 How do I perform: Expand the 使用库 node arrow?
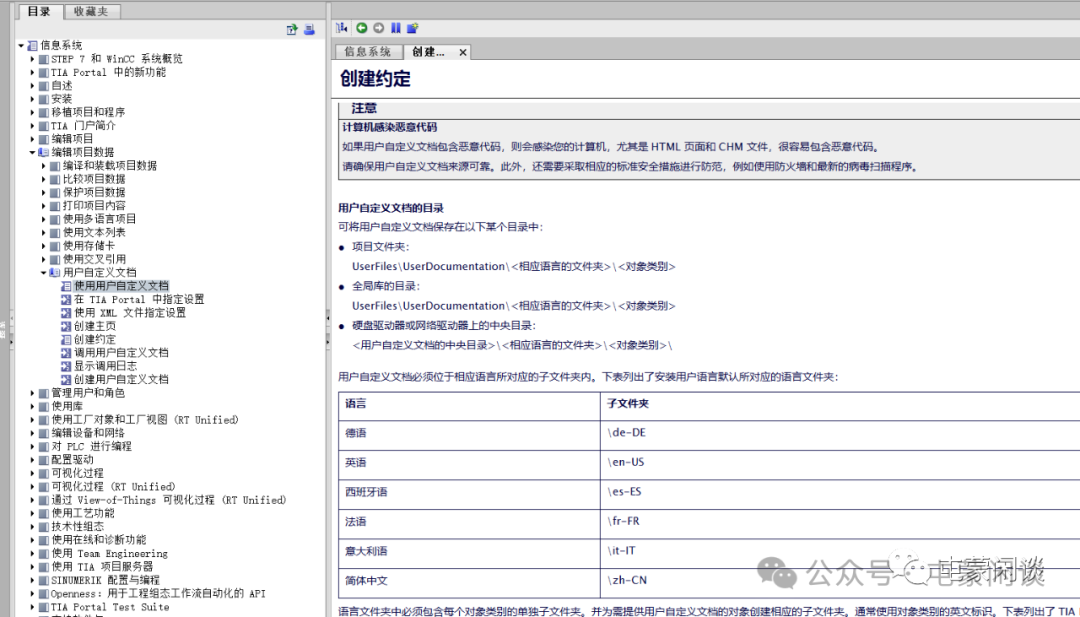(32, 406)
